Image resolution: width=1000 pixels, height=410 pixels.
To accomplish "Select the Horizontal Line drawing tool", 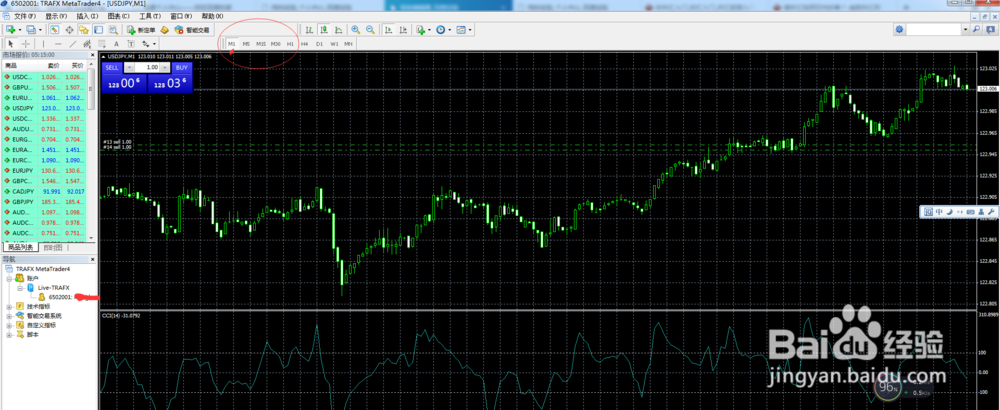I will click(58, 44).
